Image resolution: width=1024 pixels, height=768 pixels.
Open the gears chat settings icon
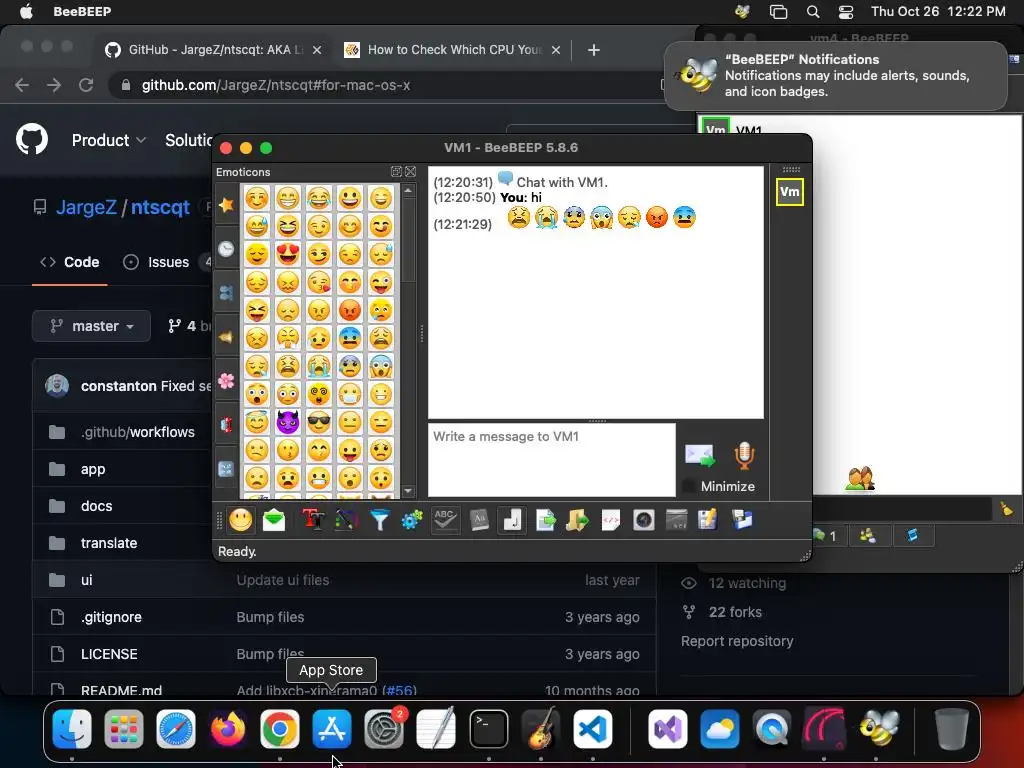click(x=412, y=520)
